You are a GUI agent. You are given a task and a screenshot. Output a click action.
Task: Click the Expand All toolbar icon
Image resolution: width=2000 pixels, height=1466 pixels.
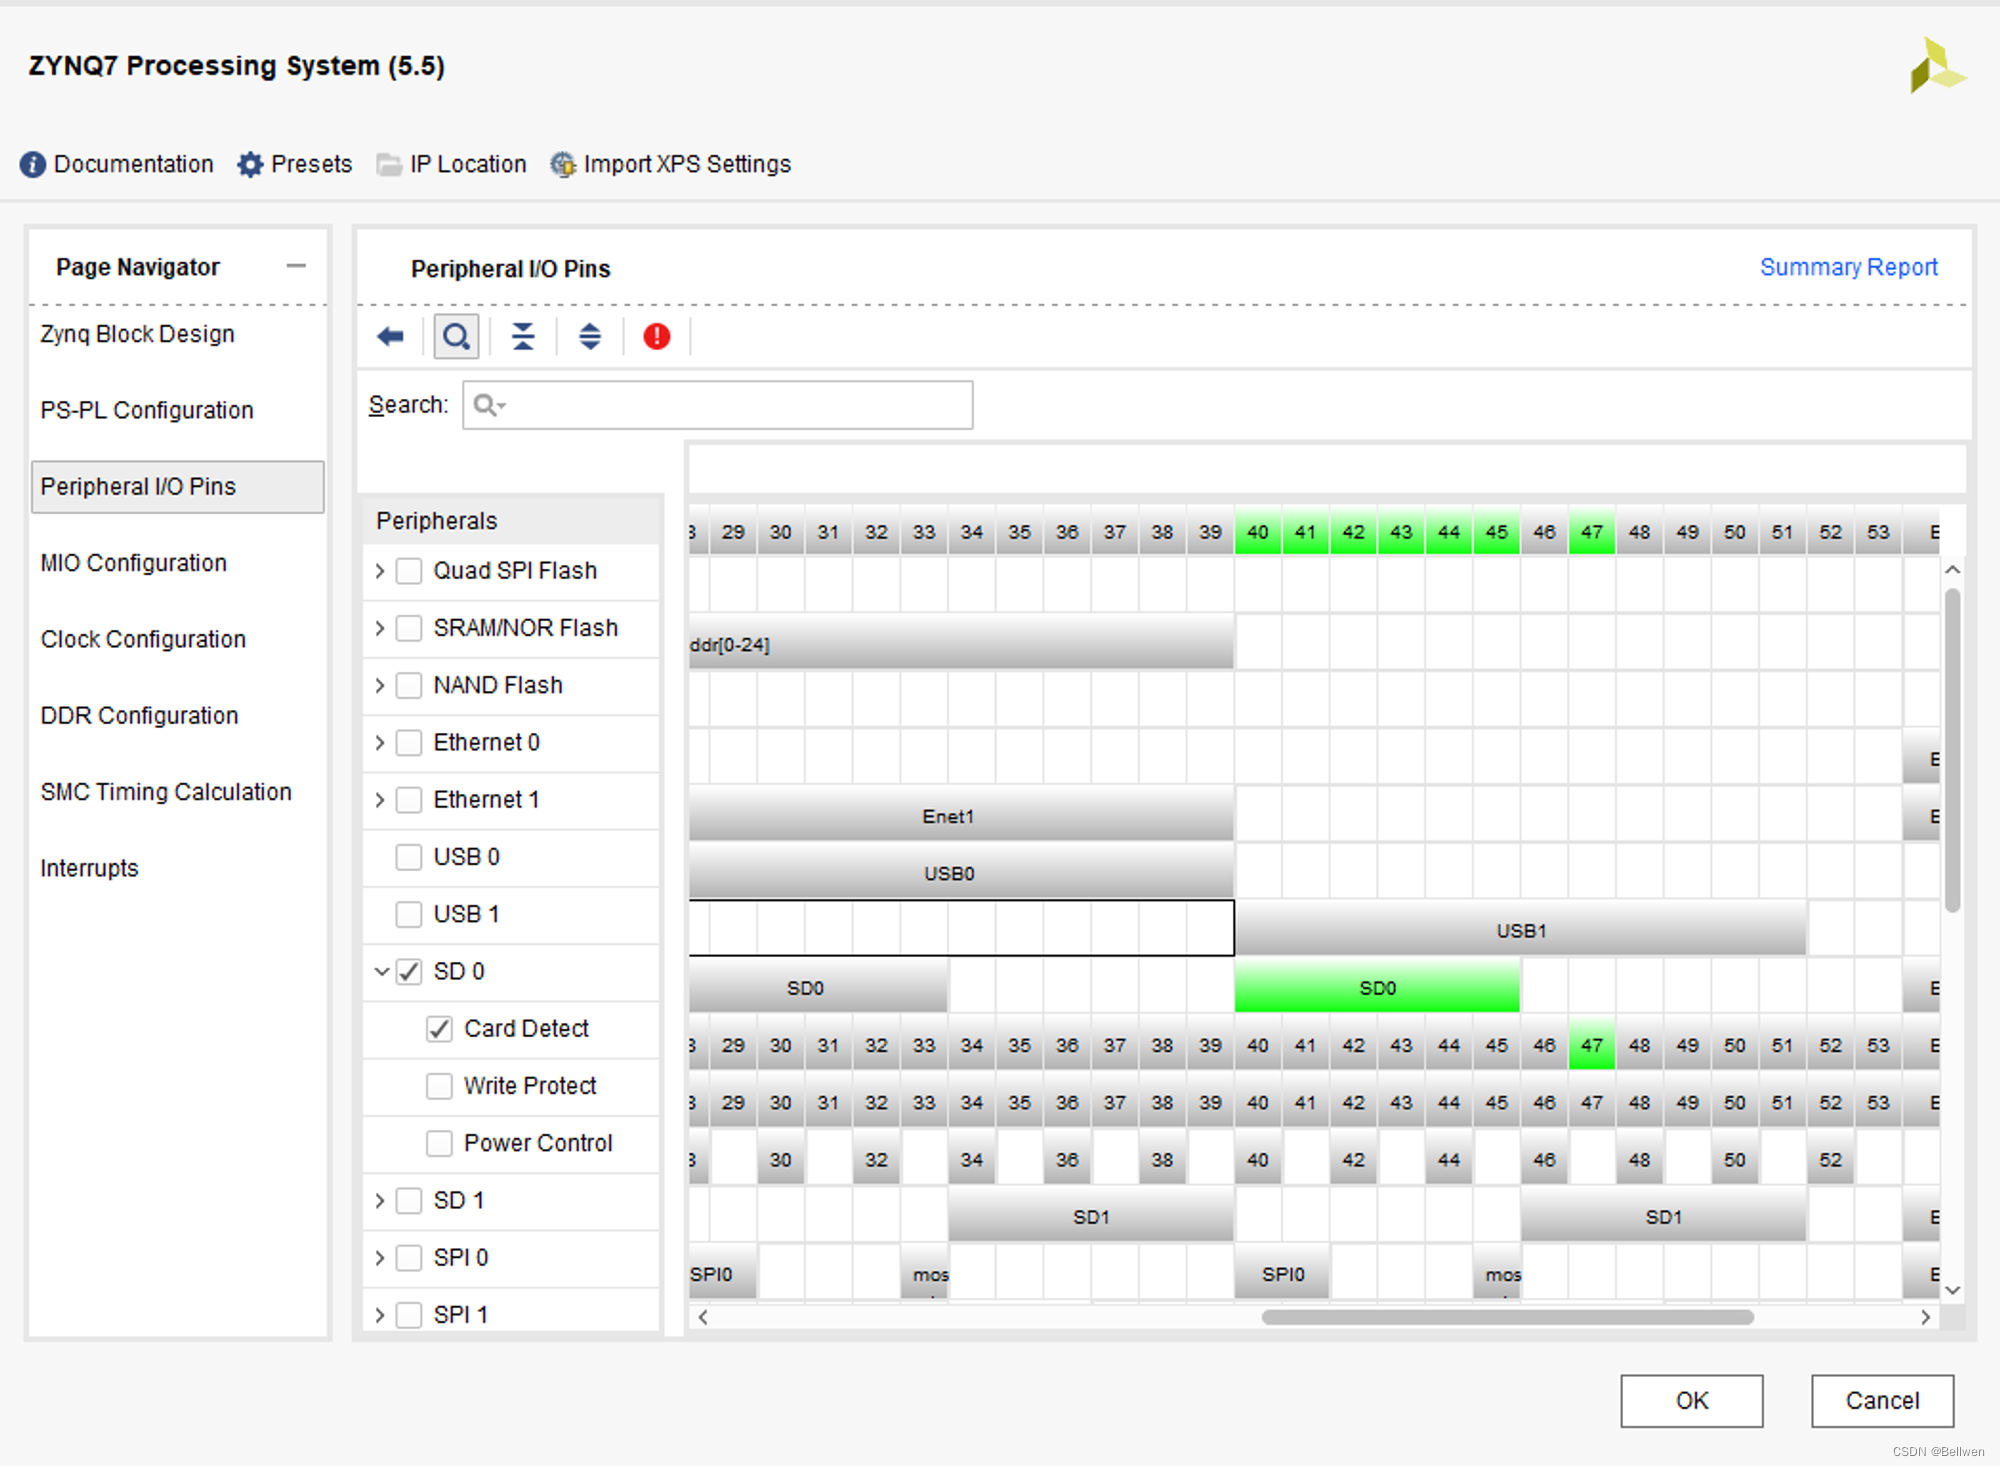tap(590, 336)
